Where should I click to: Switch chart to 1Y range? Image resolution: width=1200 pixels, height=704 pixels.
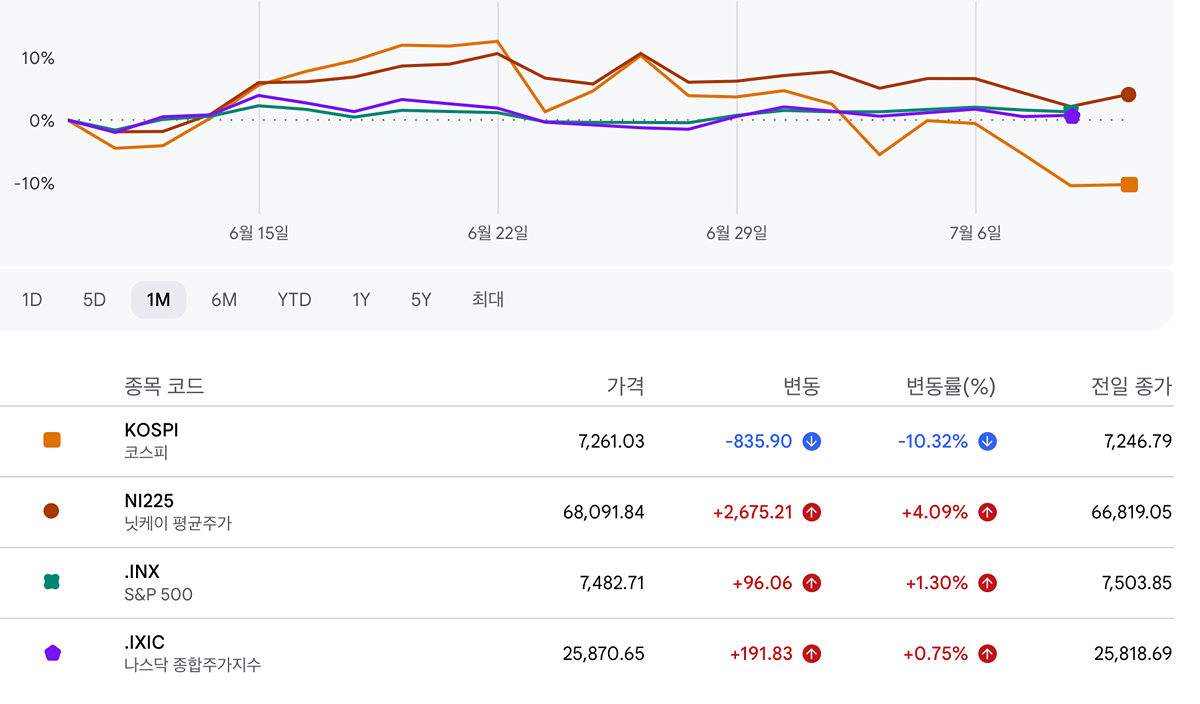361,300
